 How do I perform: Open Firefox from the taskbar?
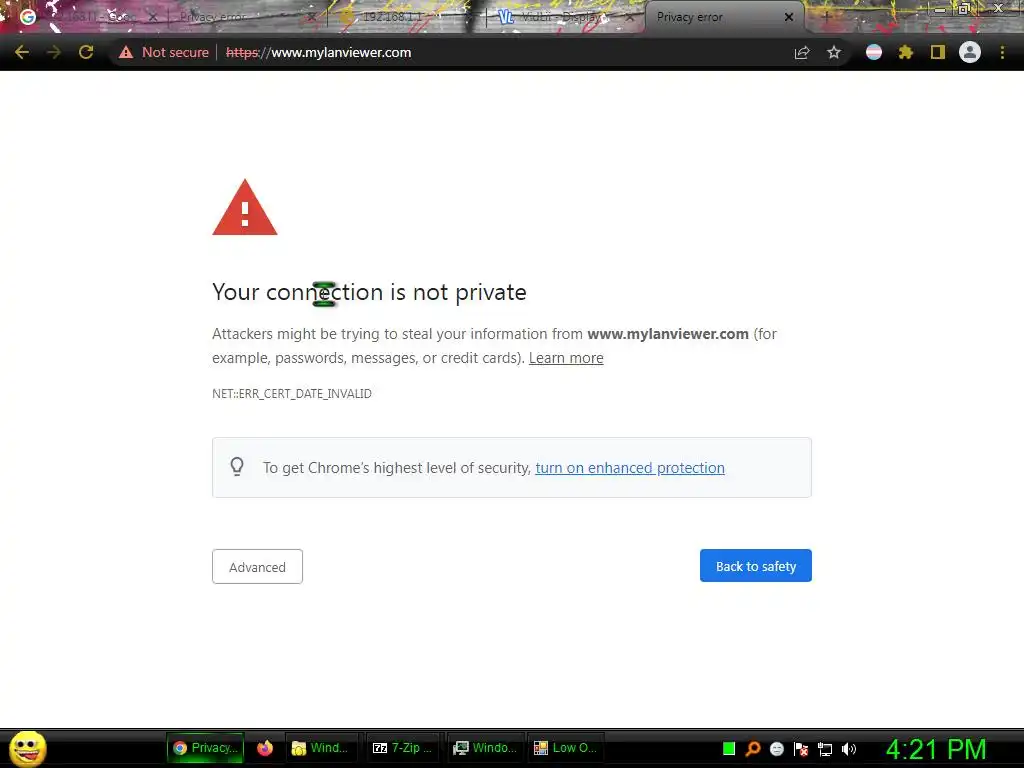264,748
